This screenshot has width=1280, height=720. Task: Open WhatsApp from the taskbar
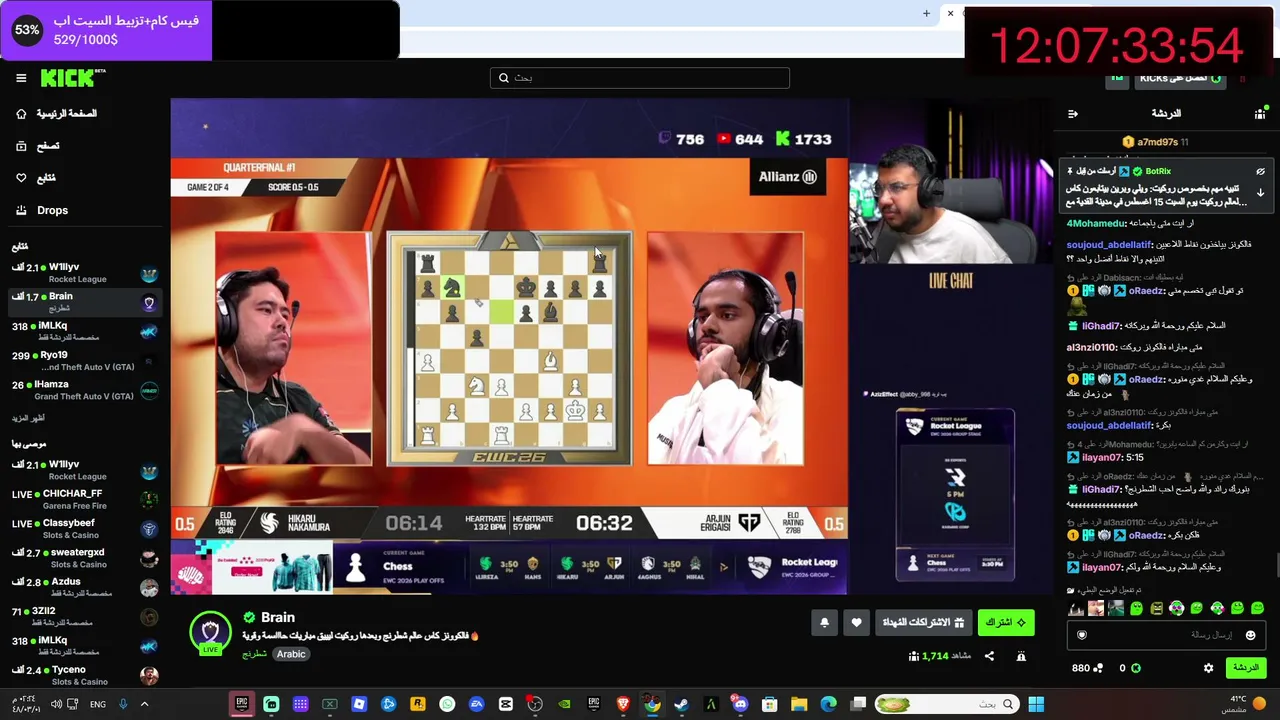[x=447, y=704]
